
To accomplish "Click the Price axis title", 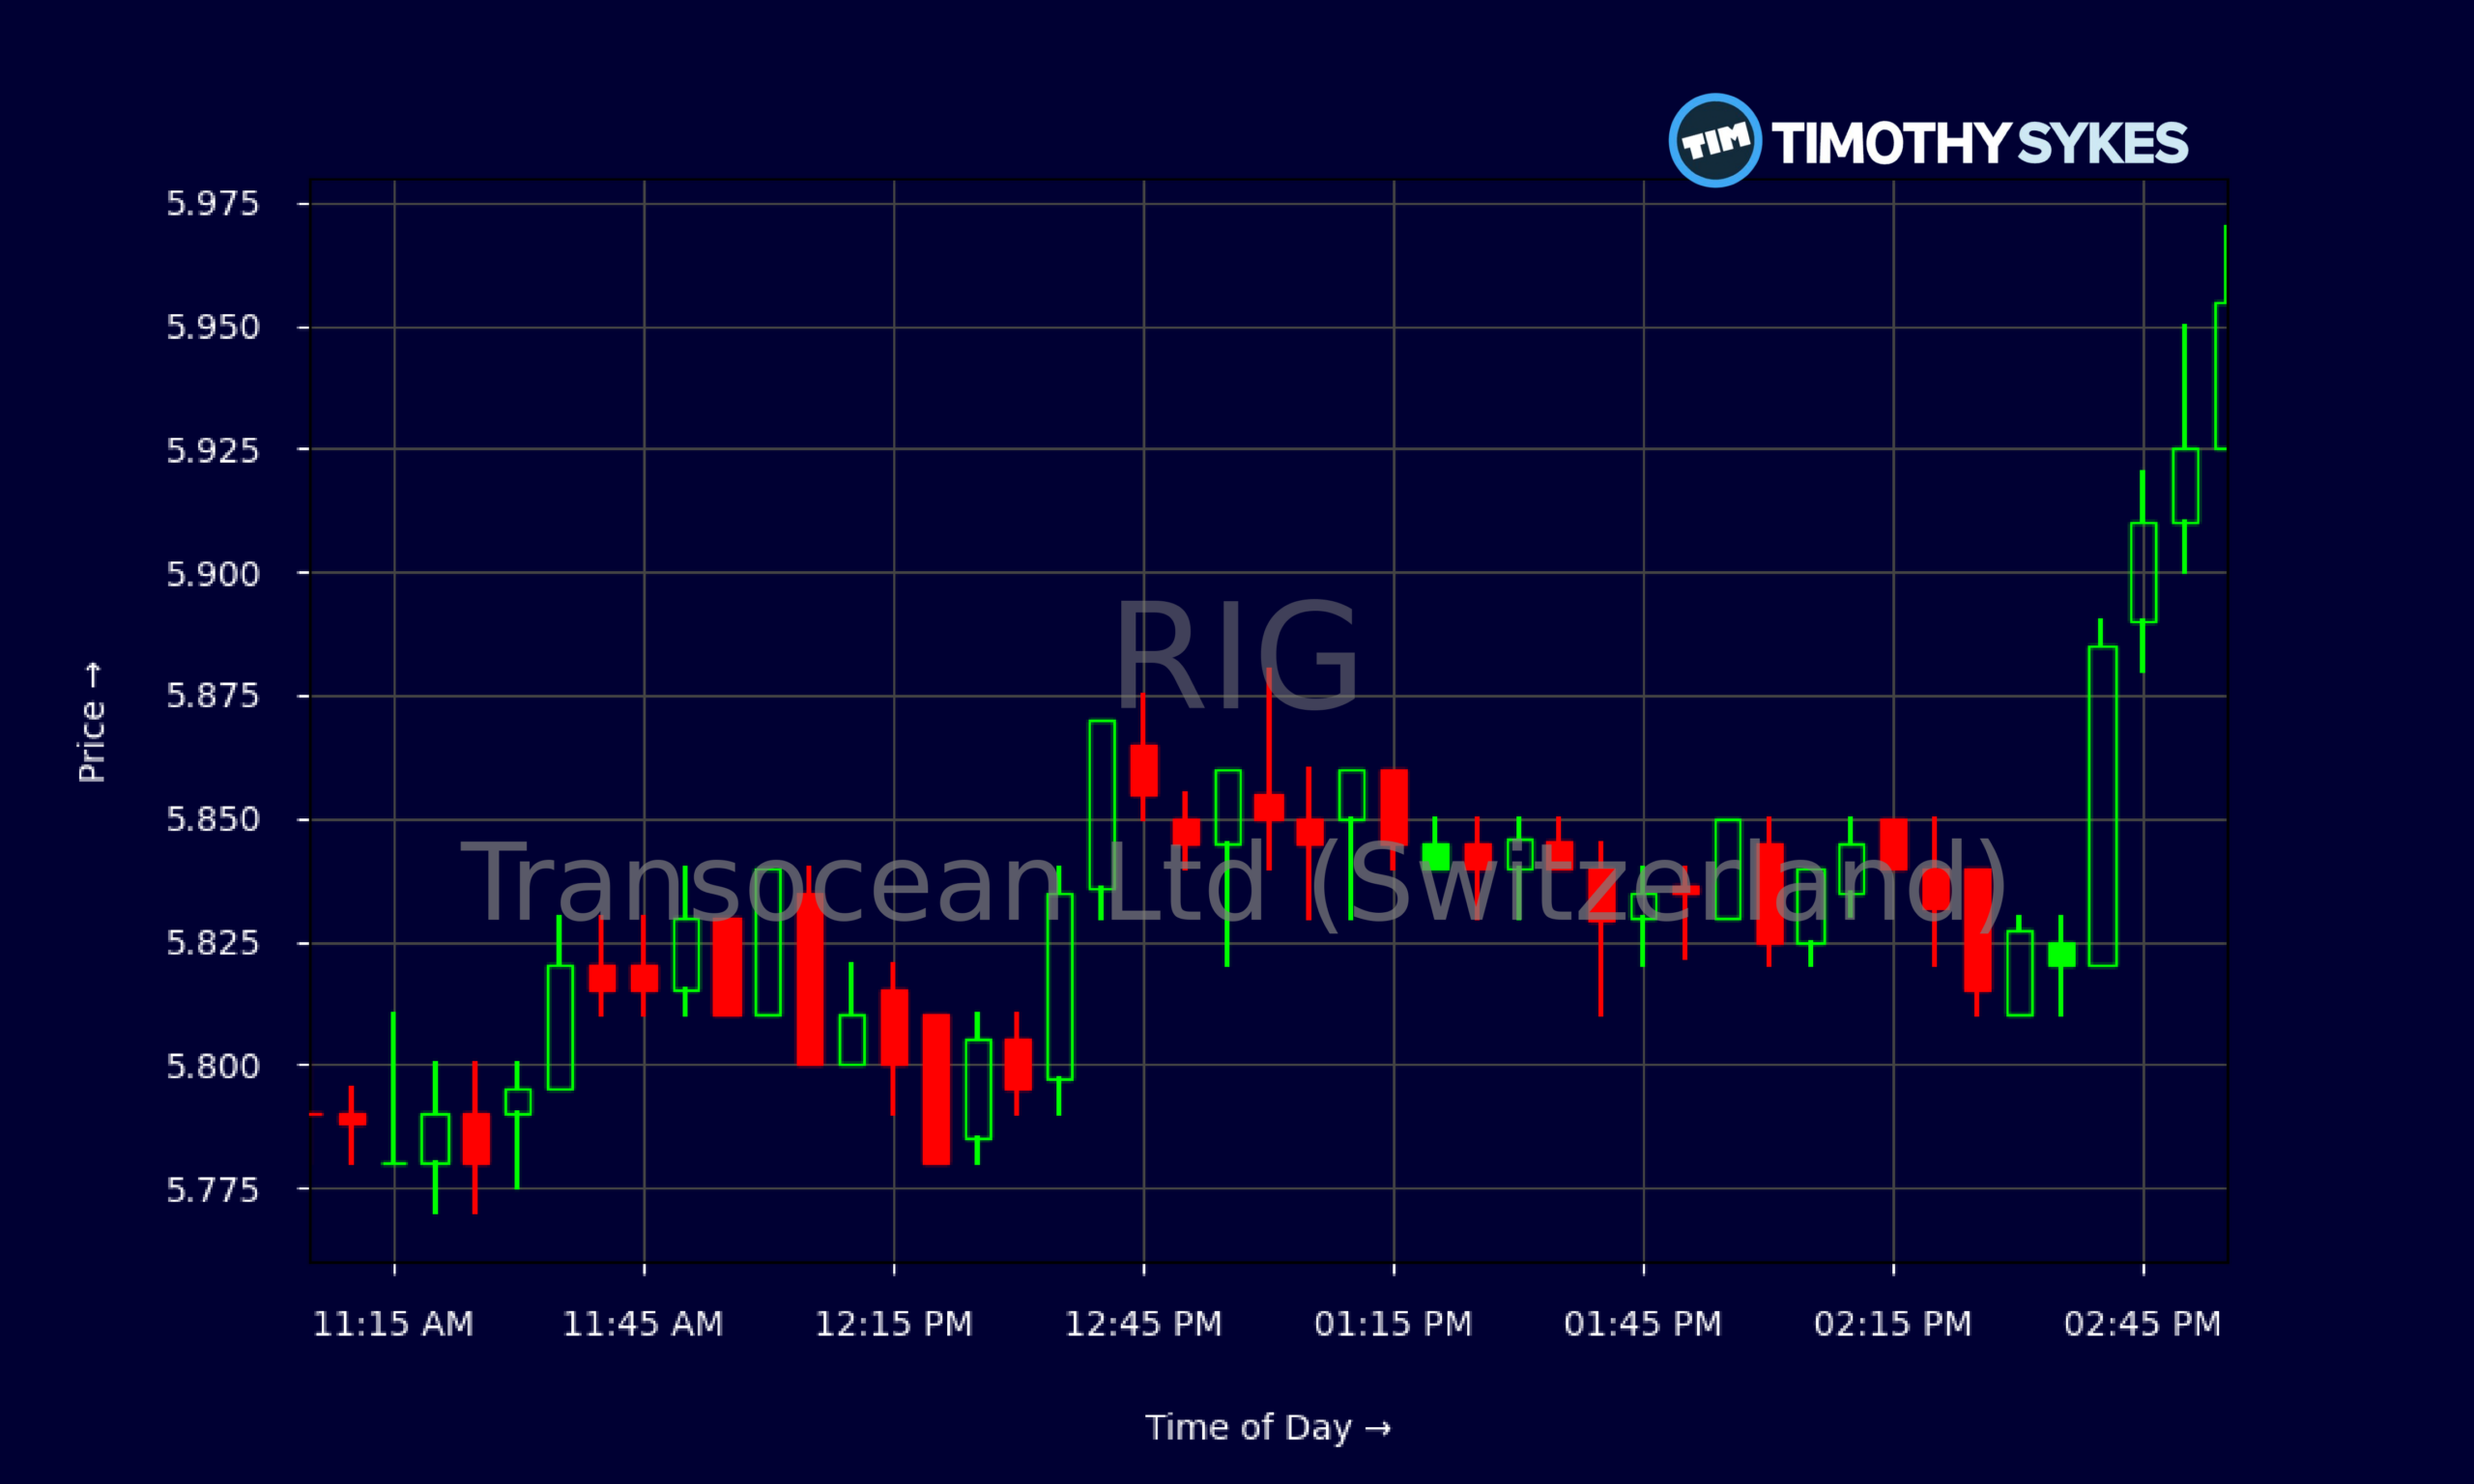I will tap(92, 722).
